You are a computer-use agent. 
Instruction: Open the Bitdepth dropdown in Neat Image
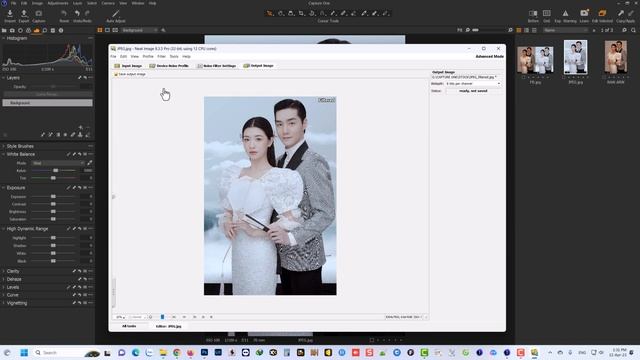473,84
